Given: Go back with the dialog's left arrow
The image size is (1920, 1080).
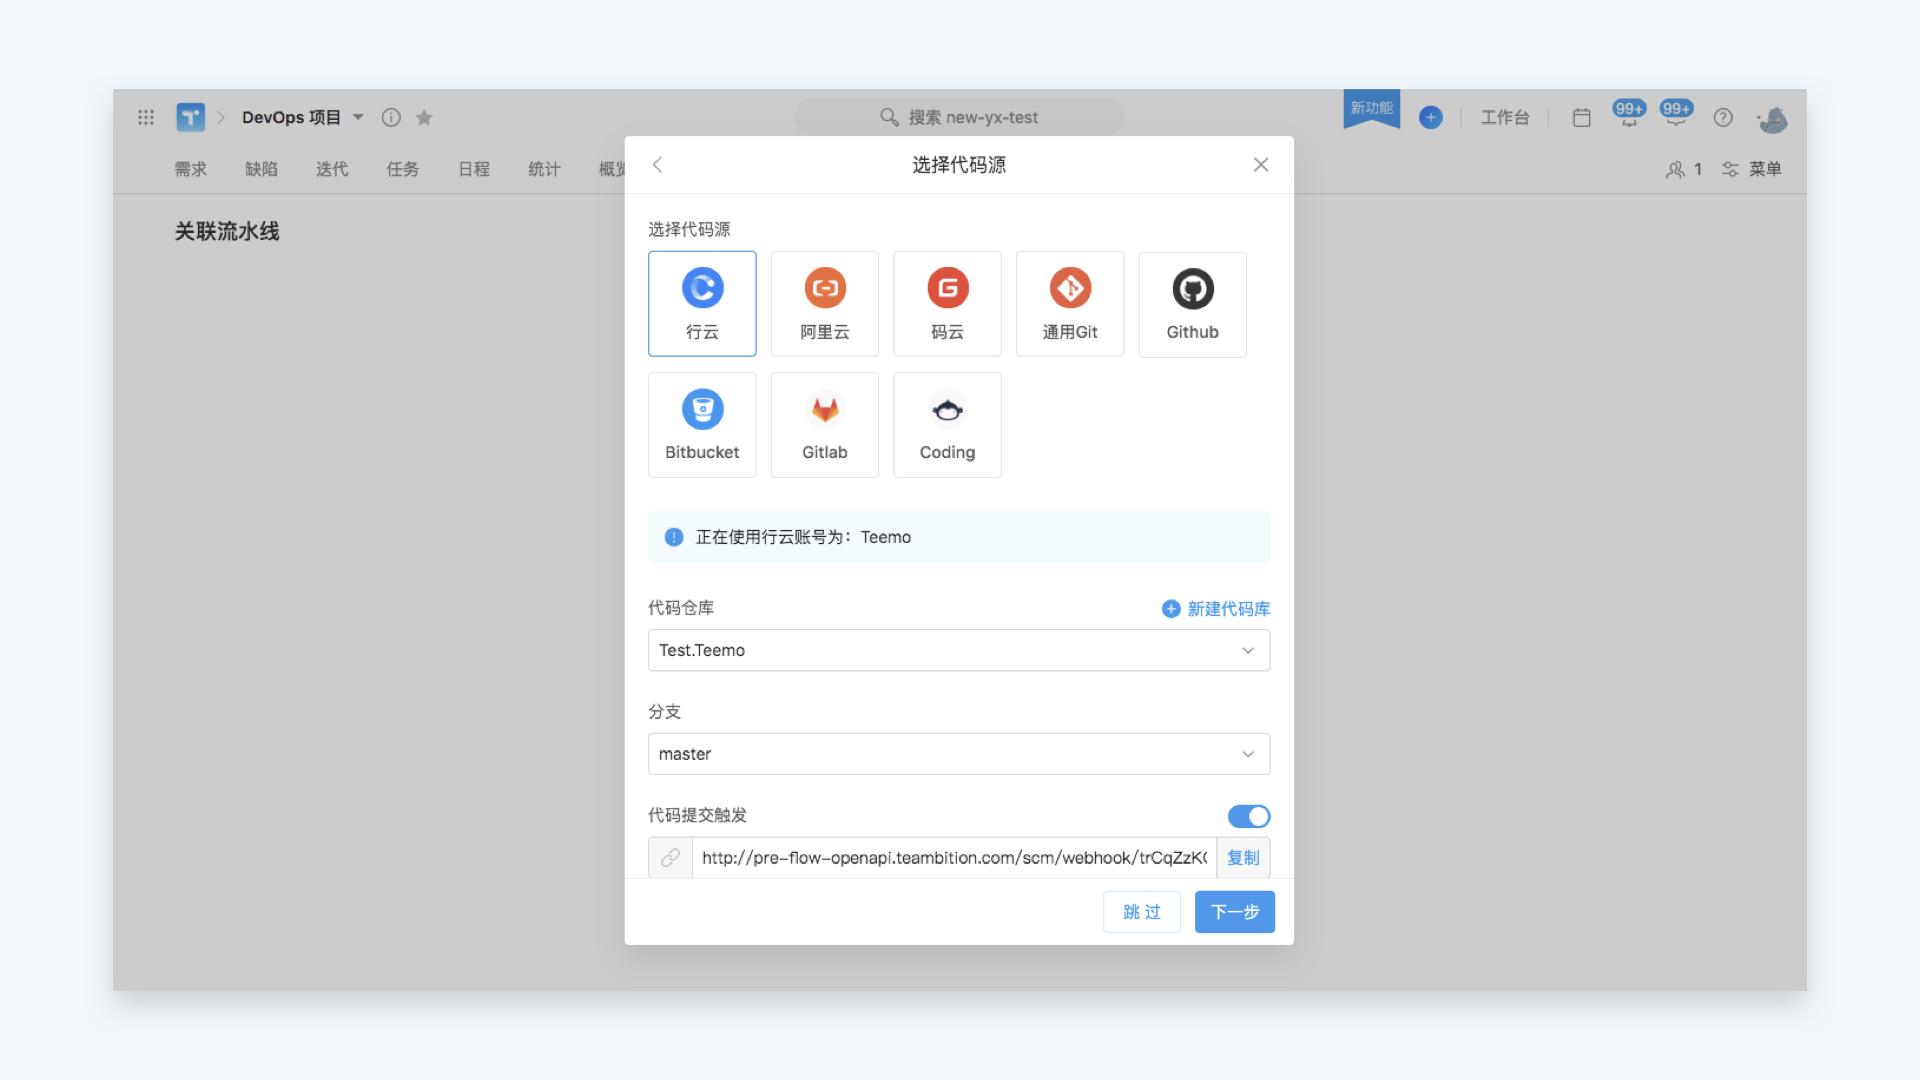Looking at the screenshot, I should coord(657,165).
